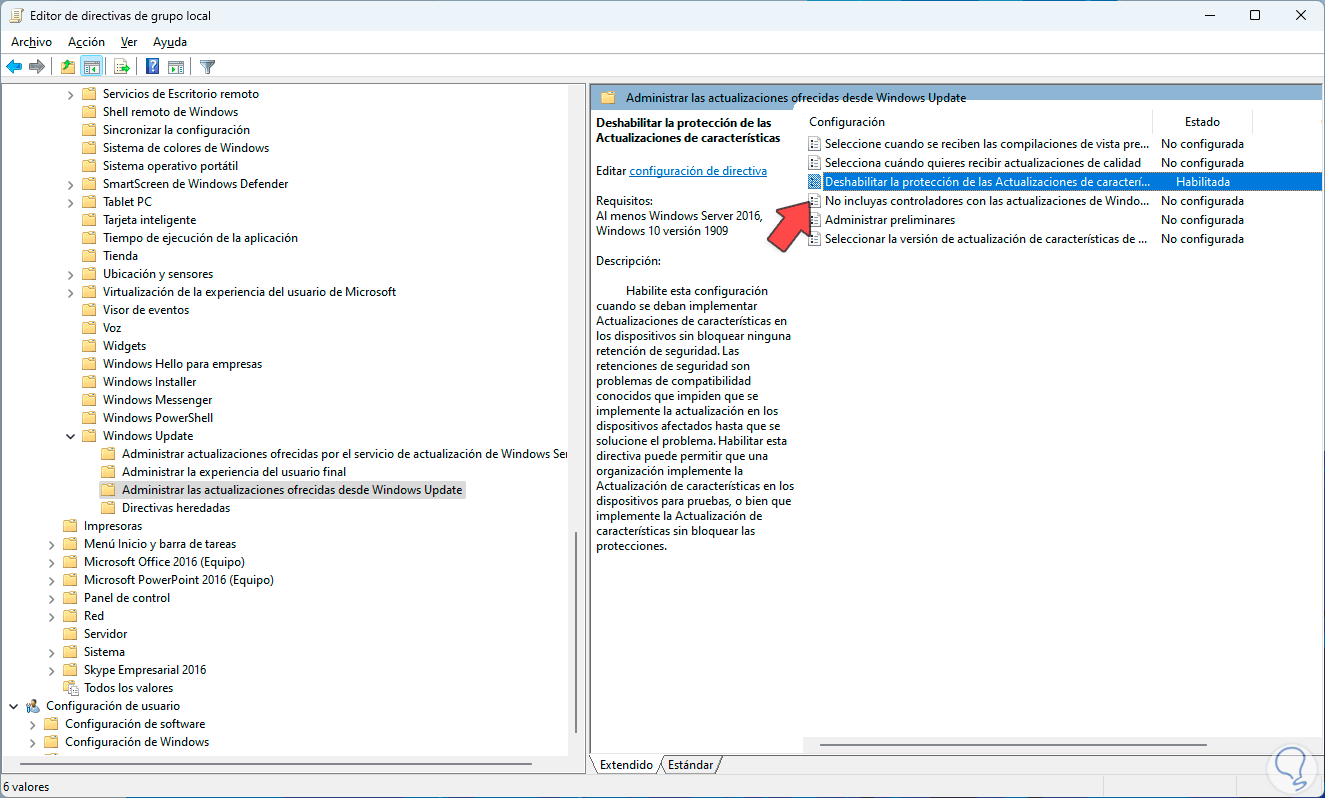1325x798 pixels.
Task: Collapse Configuración de usuario node
Action: (13, 706)
